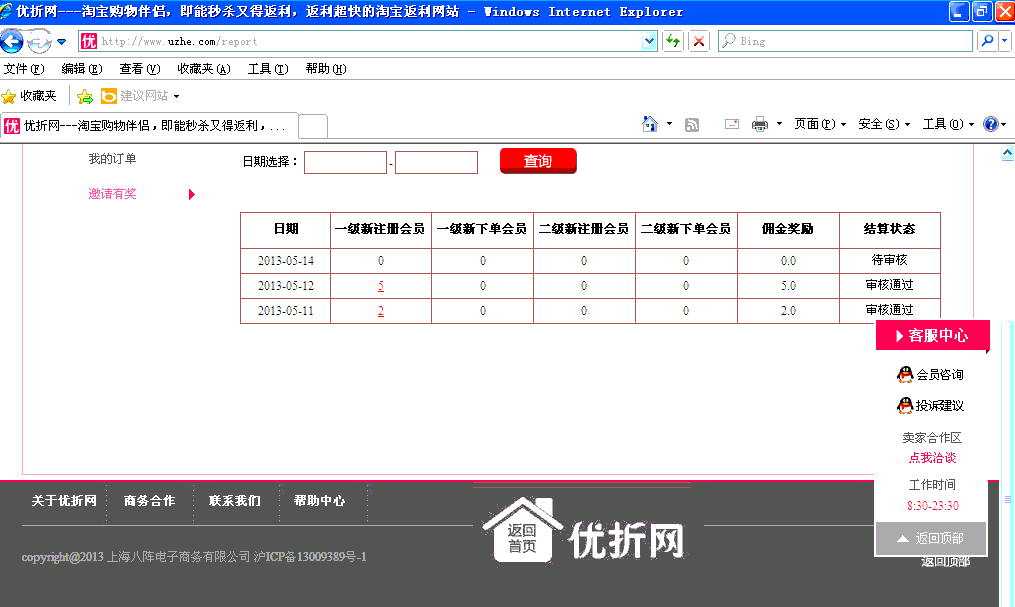The width and height of the screenshot is (1015, 607).
Task: Click the 投诉建议 QQ contact
Action: 930,406
